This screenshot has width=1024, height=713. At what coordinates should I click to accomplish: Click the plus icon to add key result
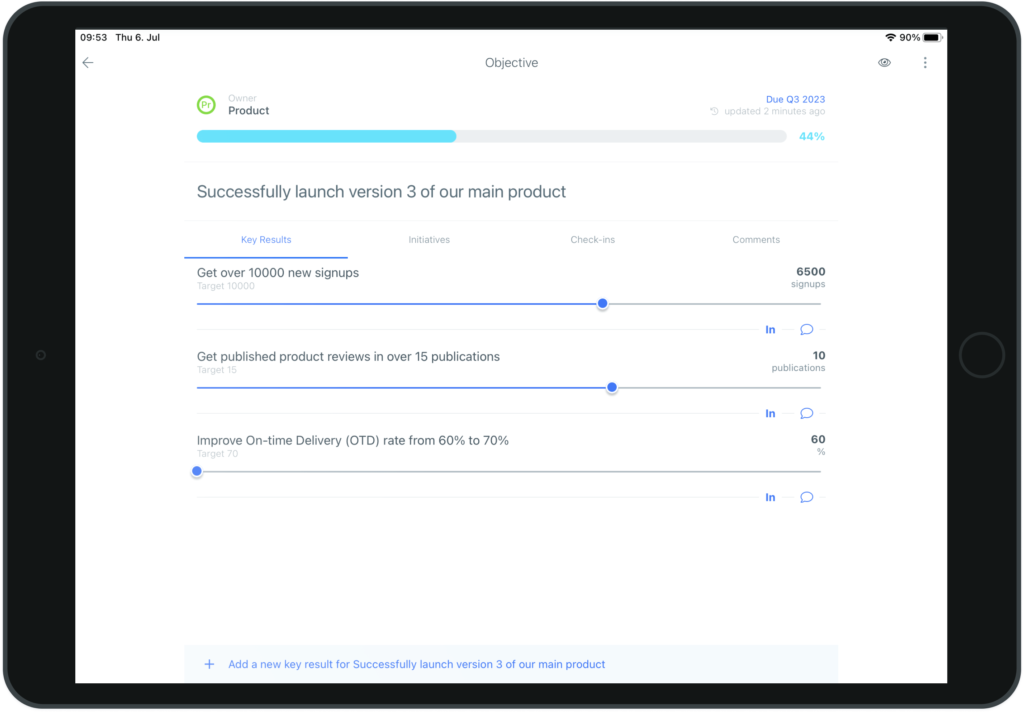click(209, 664)
